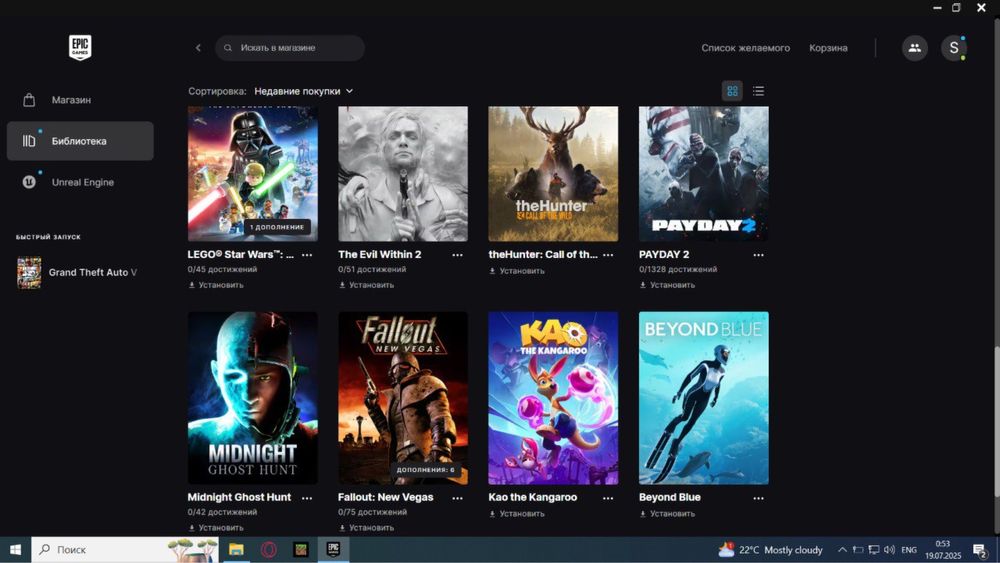Open Midnight Ghost Hunt cover

(x=253, y=398)
